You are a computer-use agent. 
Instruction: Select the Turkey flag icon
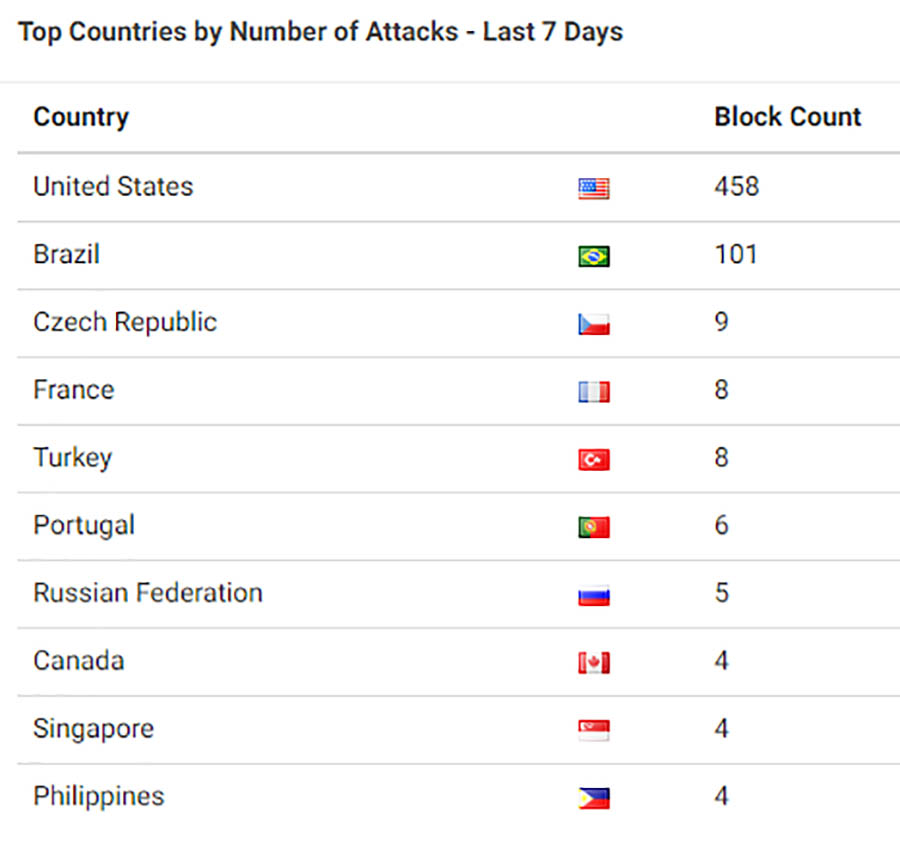(x=593, y=459)
